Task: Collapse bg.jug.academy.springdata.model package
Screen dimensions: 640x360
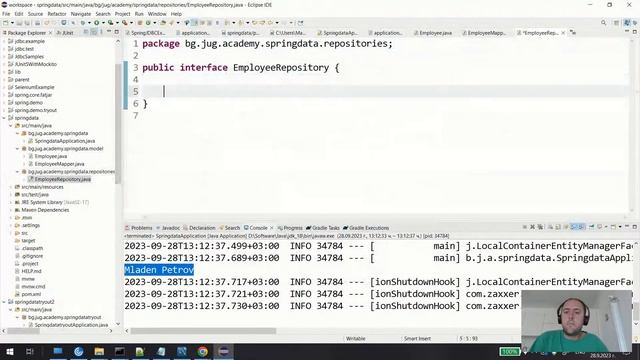Action: click(18, 149)
